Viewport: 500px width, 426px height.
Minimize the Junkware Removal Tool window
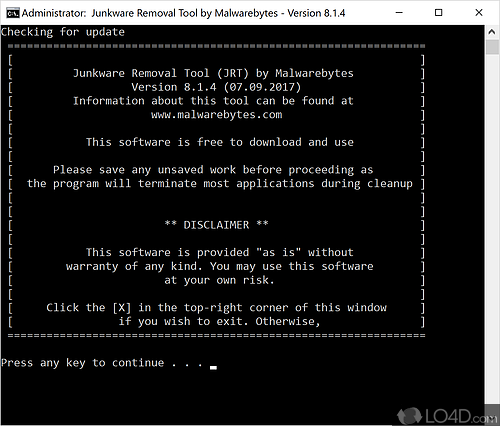399,13
